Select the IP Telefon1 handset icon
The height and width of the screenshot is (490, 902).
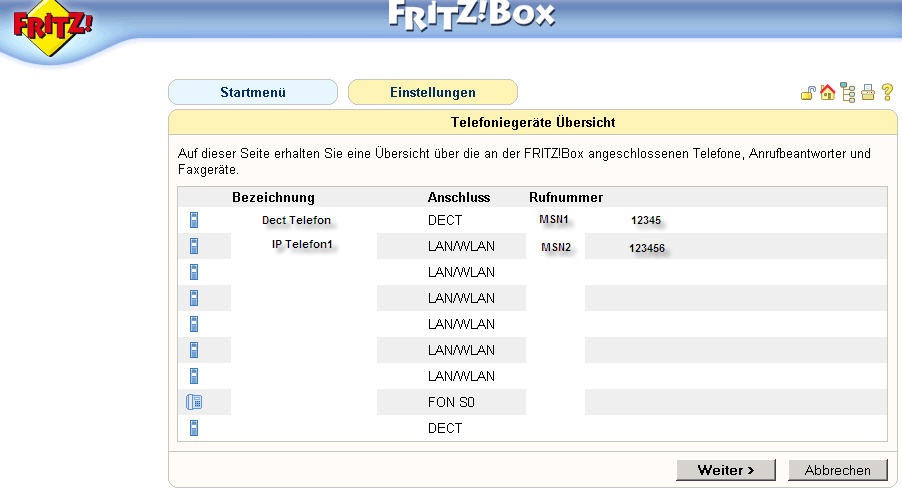[194, 246]
